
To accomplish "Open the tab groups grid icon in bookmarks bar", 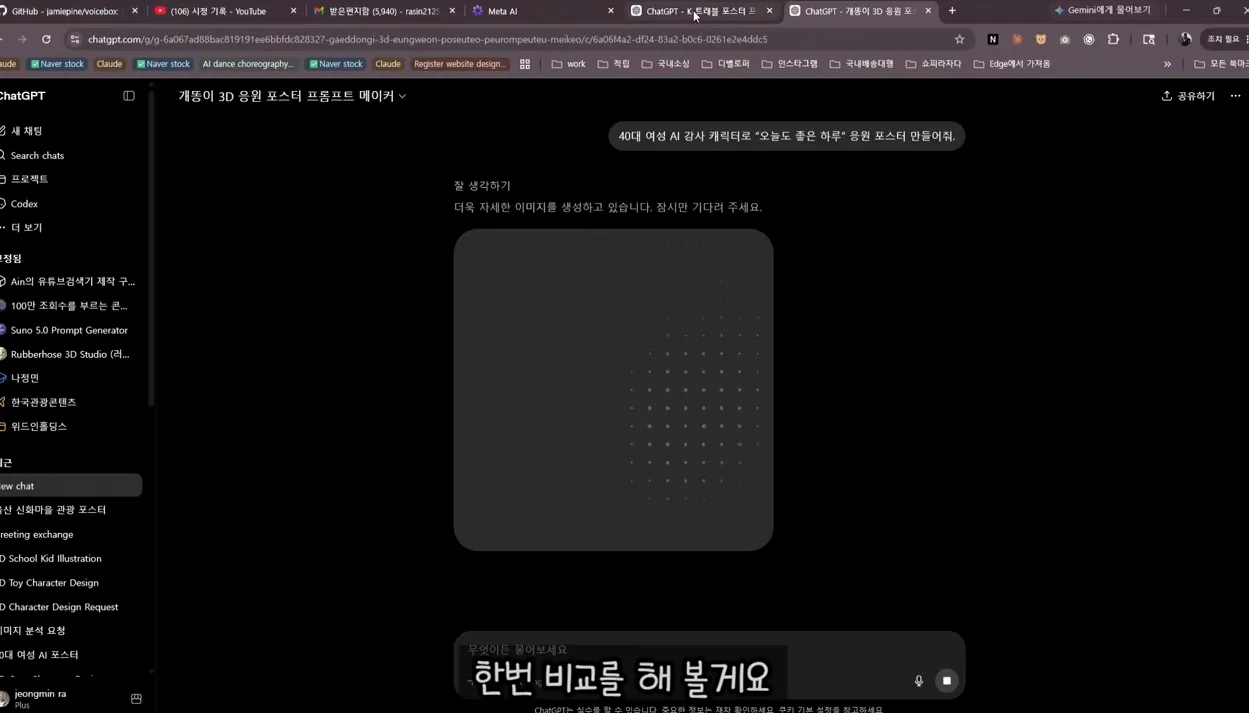I will [x=525, y=64].
